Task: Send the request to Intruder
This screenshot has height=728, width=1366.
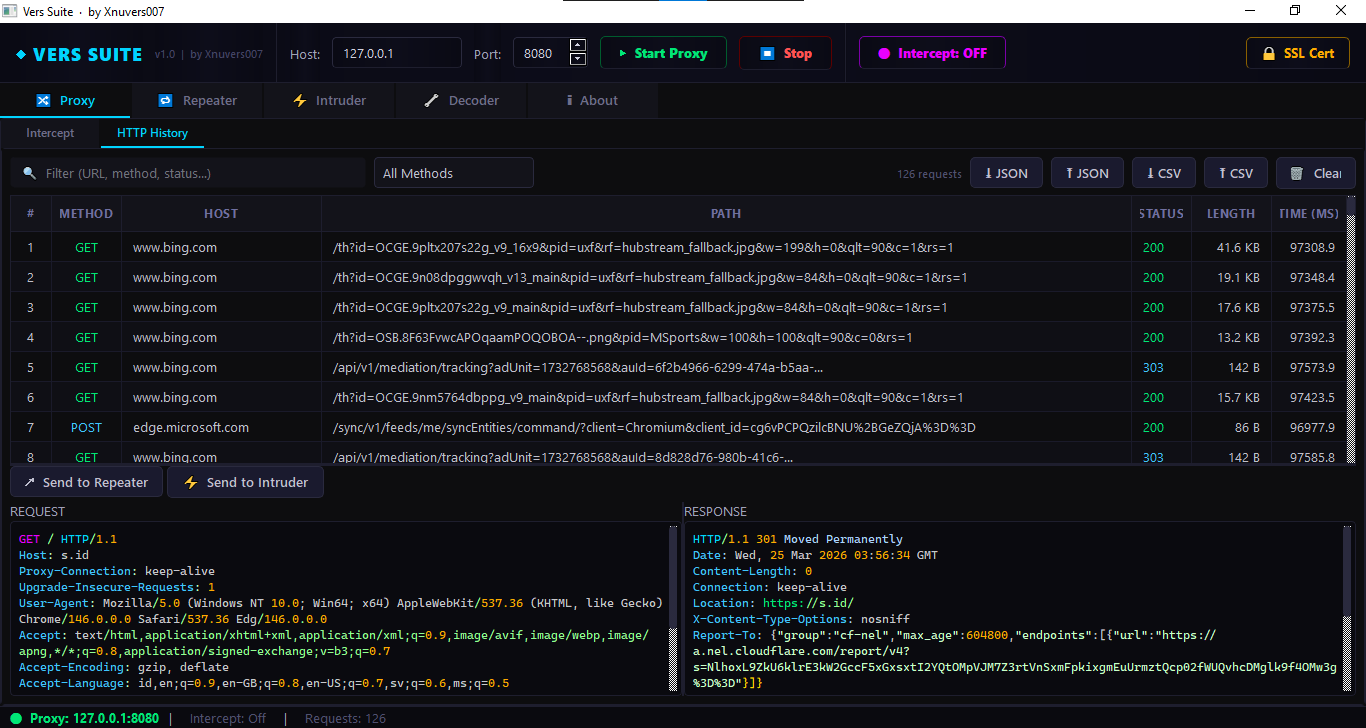Action: click(x=245, y=481)
